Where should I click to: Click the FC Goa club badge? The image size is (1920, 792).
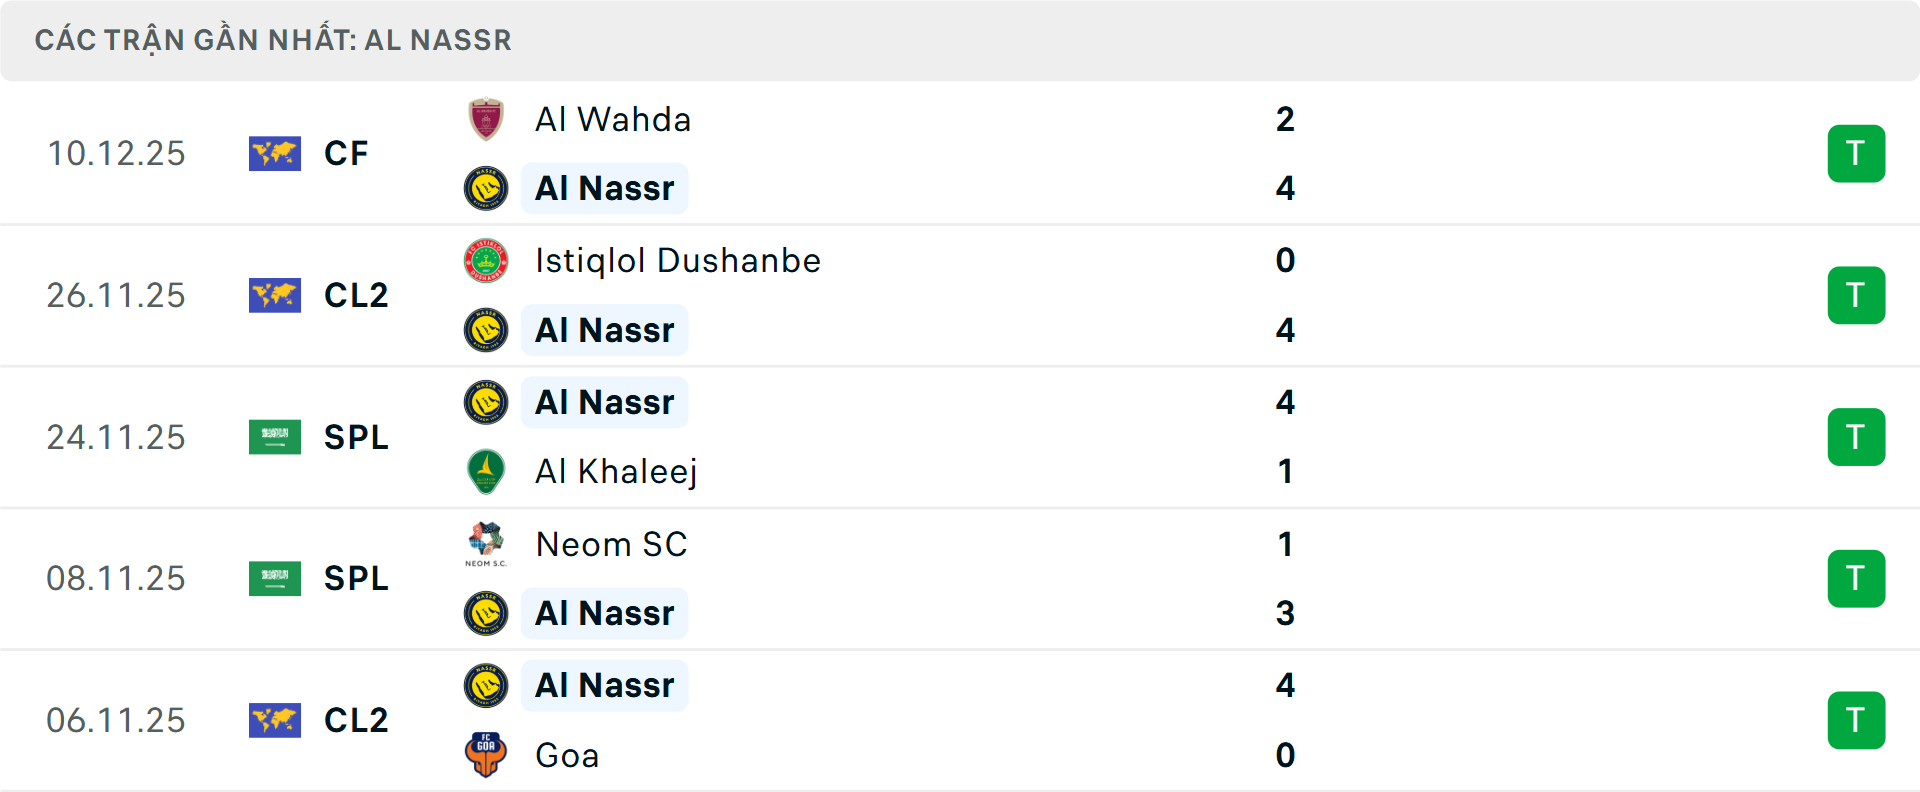point(486,755)
